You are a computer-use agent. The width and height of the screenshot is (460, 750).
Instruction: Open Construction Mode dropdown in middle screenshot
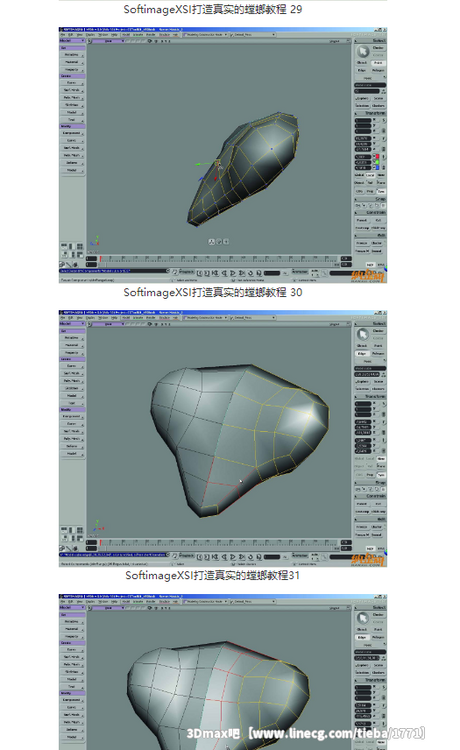click(206, 318)
